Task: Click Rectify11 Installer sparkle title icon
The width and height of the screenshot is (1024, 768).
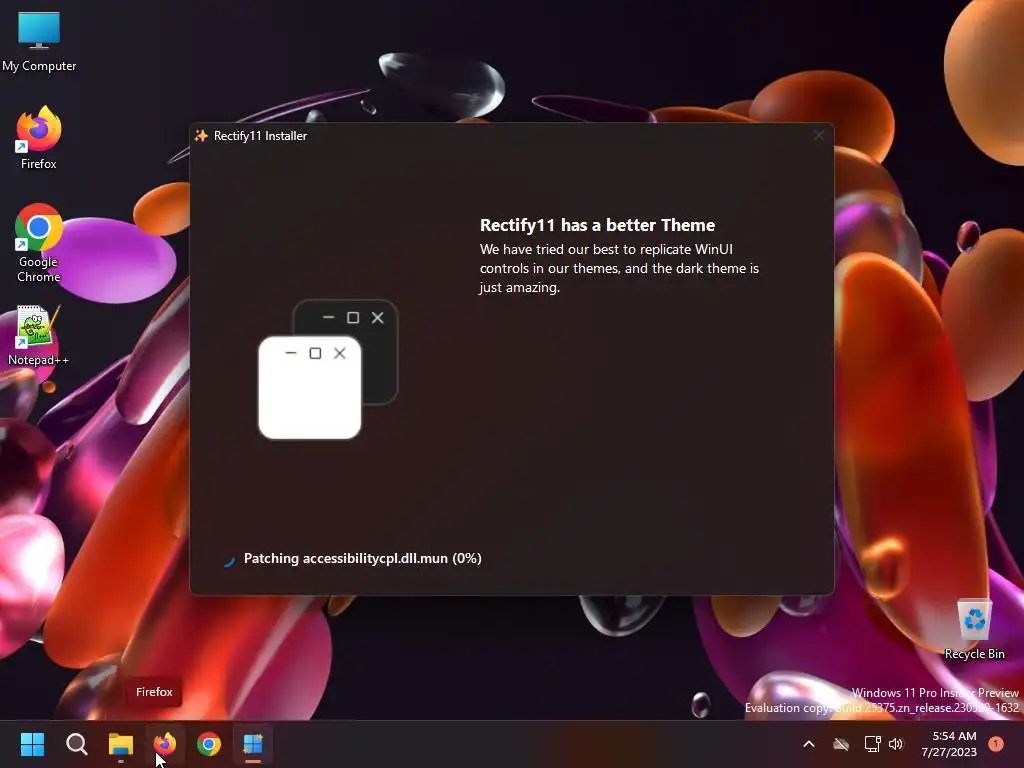Action: point(201,136)
